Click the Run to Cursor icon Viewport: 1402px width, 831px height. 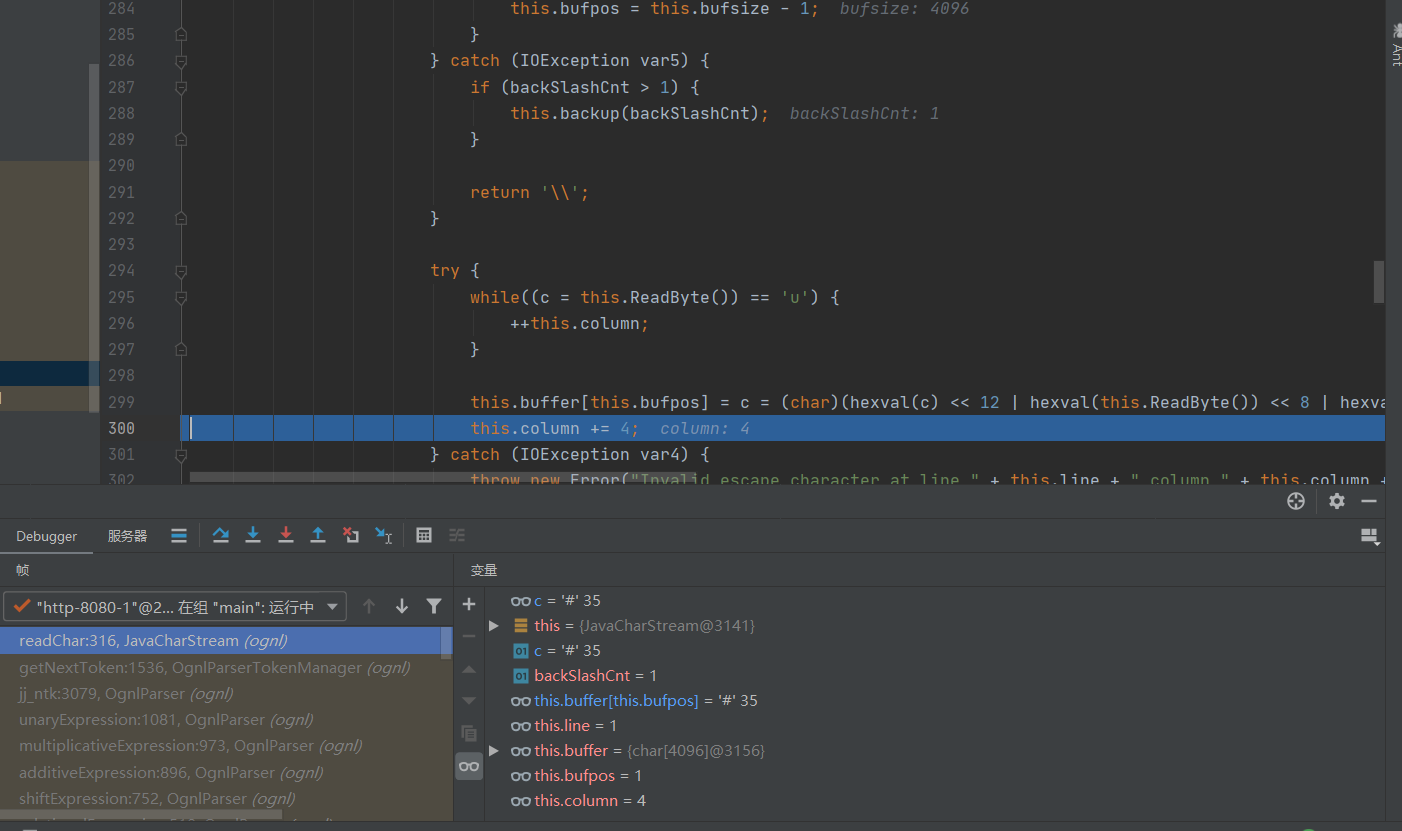[383, 536]
